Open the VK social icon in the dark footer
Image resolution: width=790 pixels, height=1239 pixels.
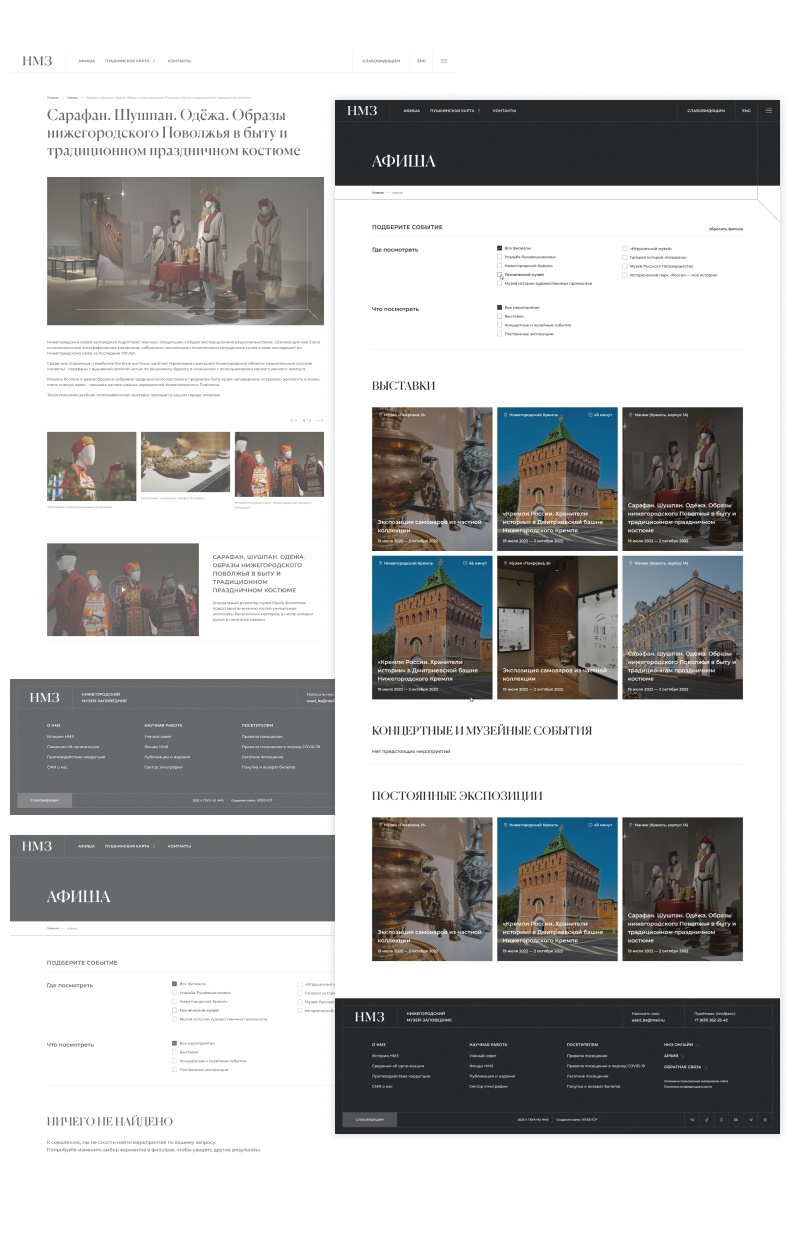pyautogui.click(x=691, y=1119)
